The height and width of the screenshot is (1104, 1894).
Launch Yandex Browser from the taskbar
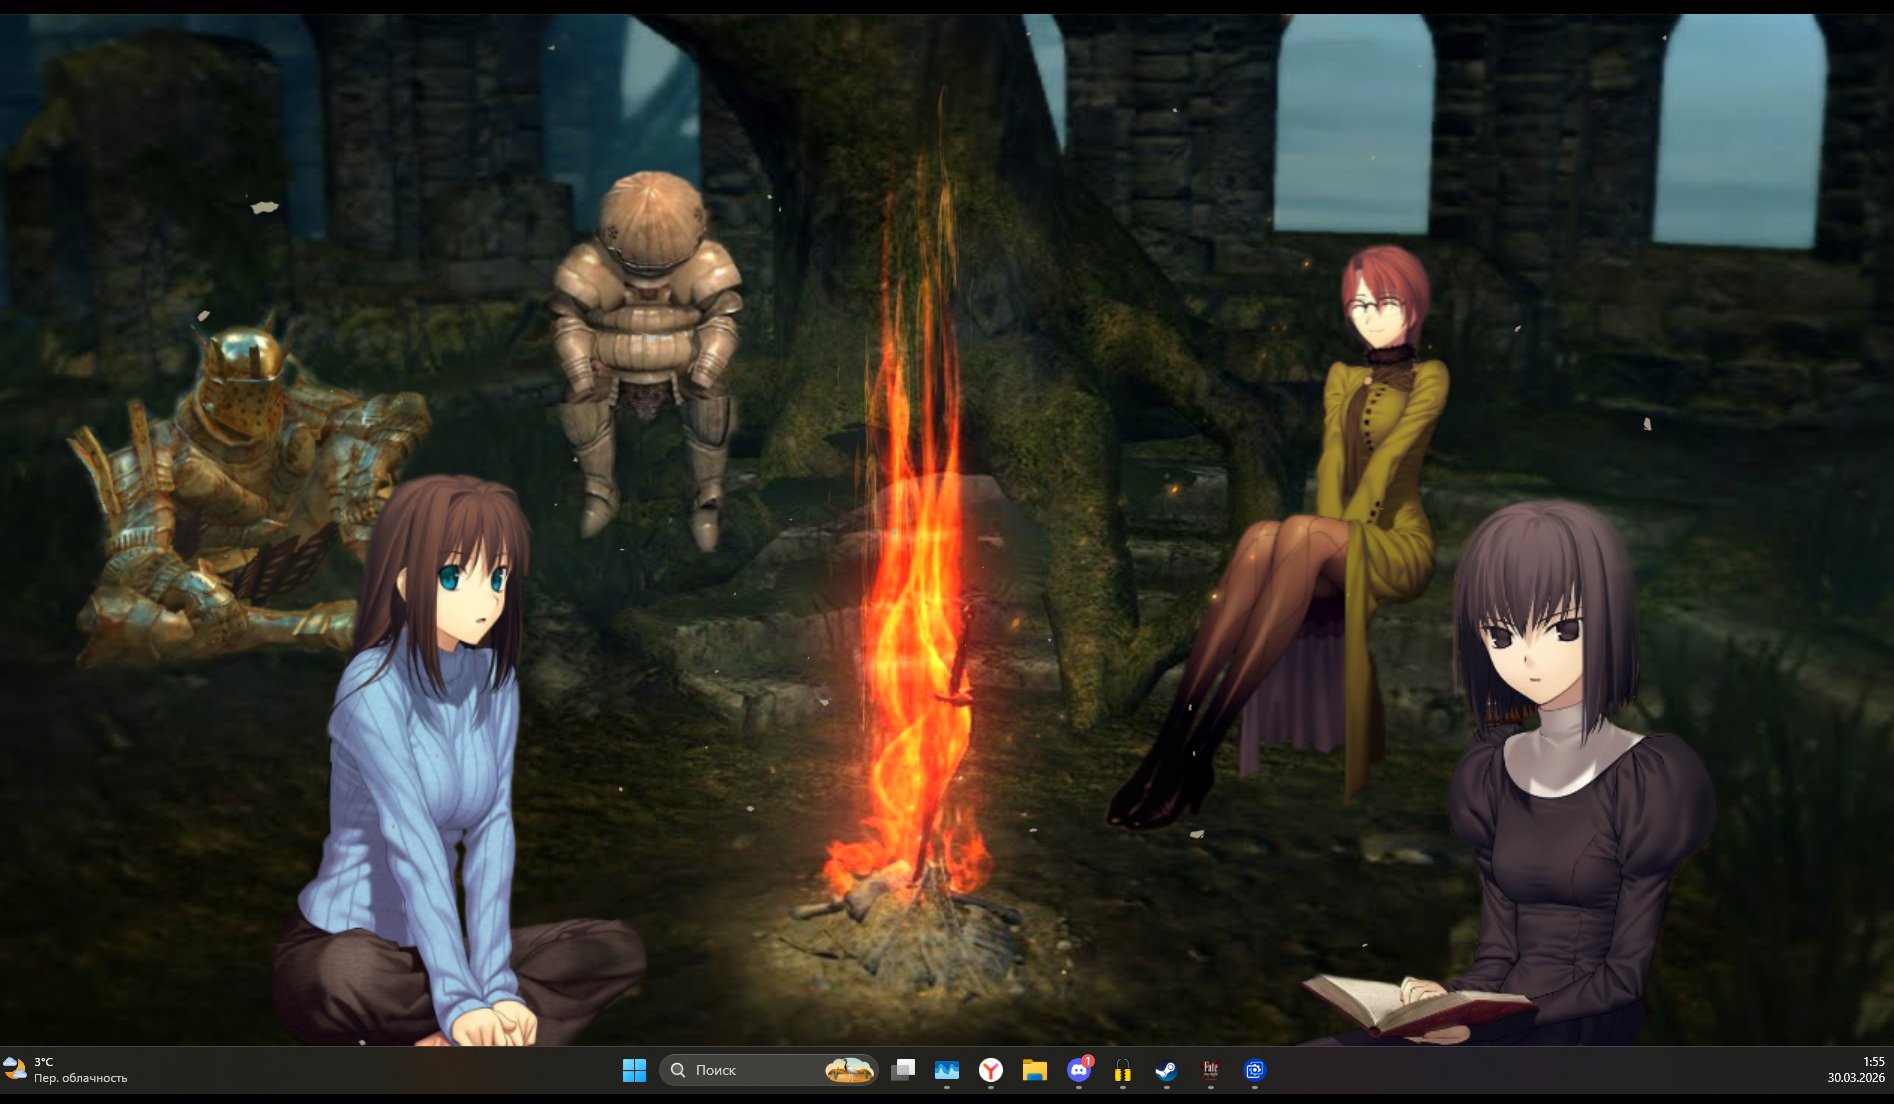(x=991, y=1071)
